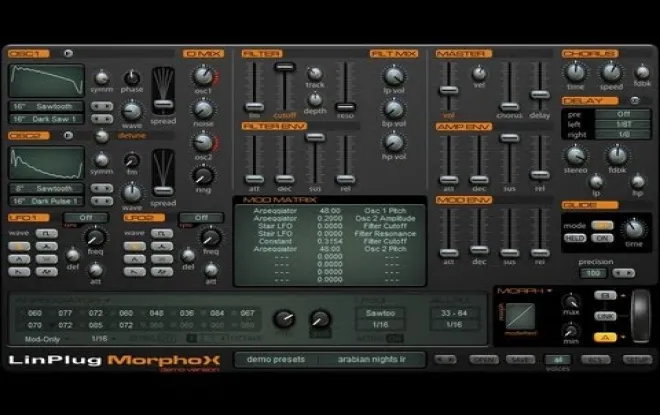Click the filter track knob

coord(314,74)
